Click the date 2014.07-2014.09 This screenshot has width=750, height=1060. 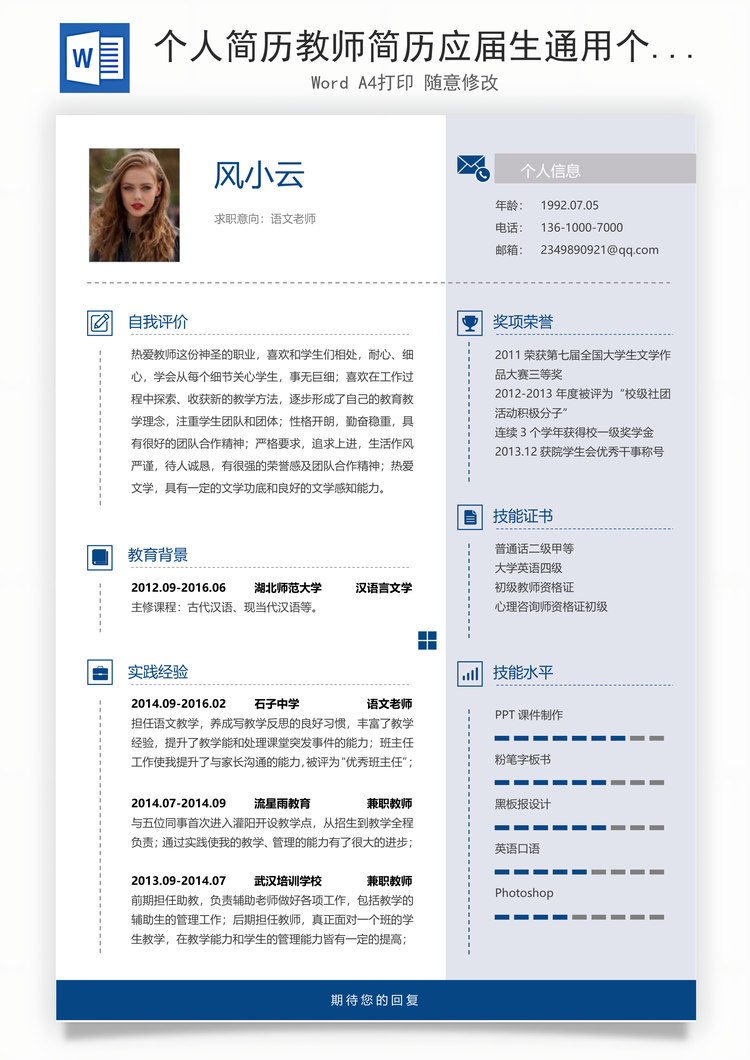[x=179, y=803]
